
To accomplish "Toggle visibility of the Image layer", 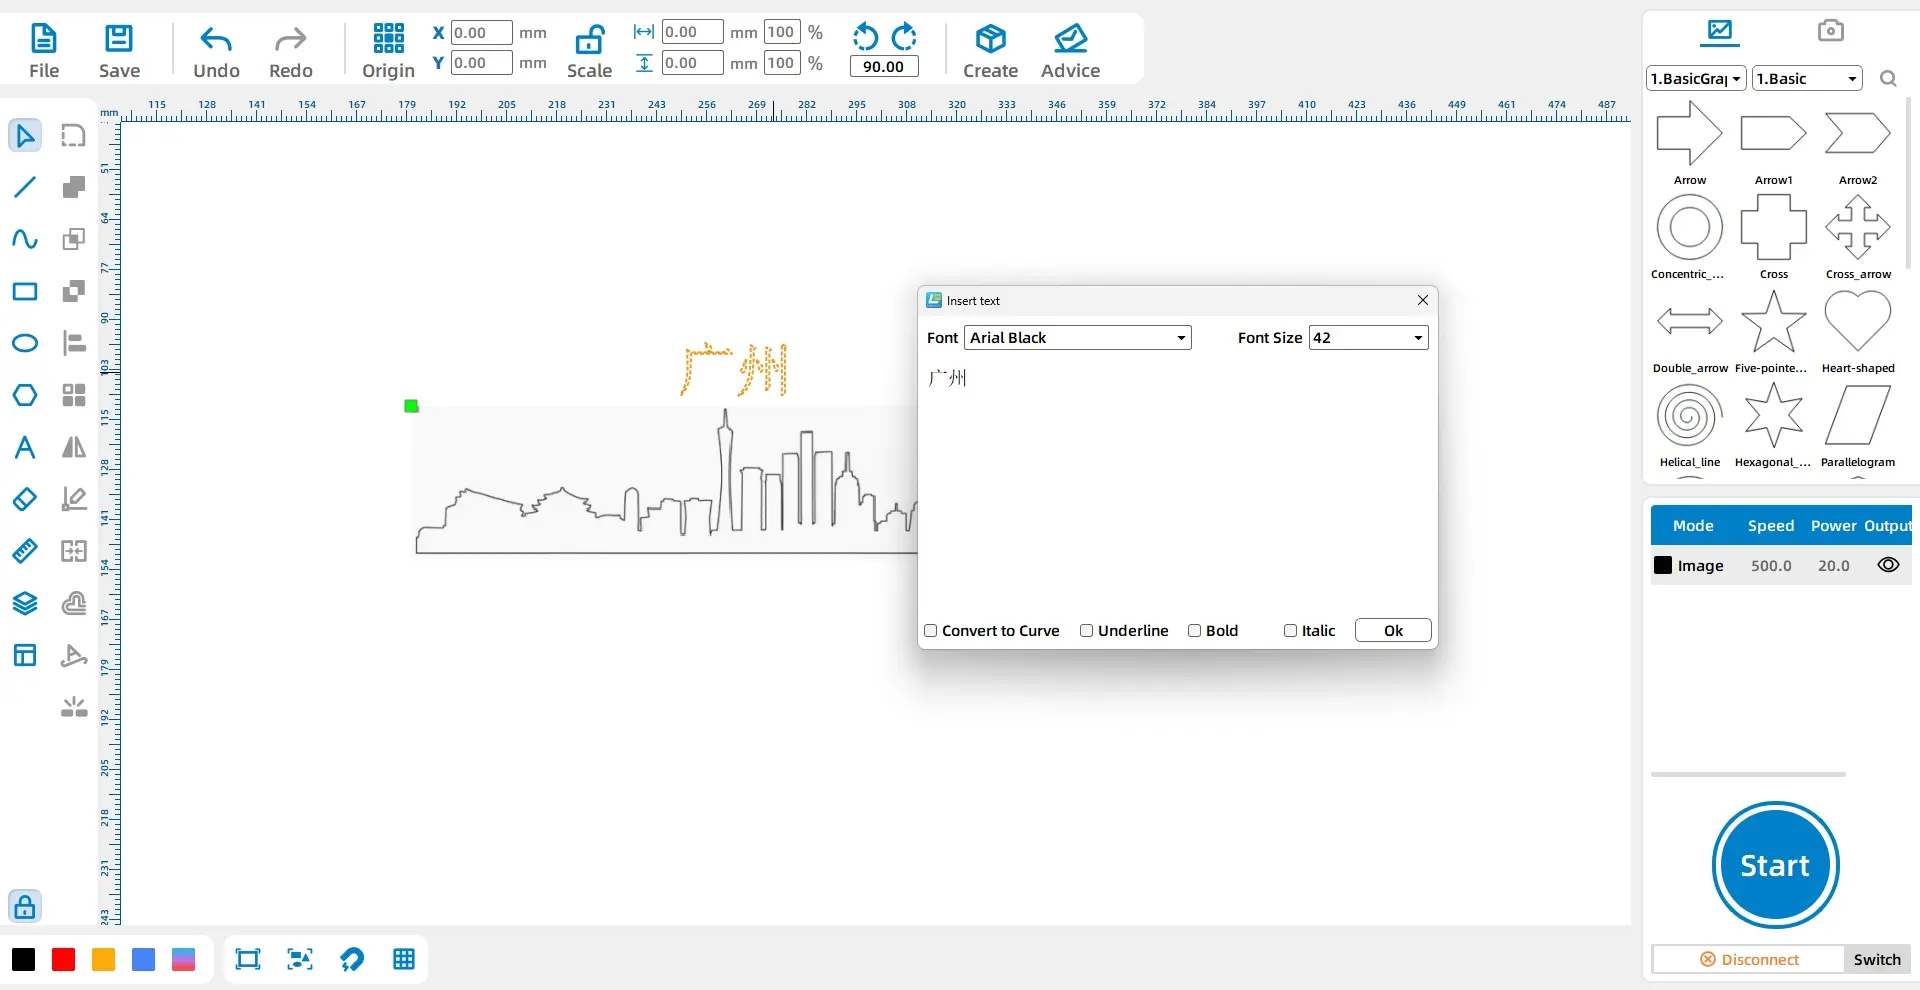I will 1888,565.
